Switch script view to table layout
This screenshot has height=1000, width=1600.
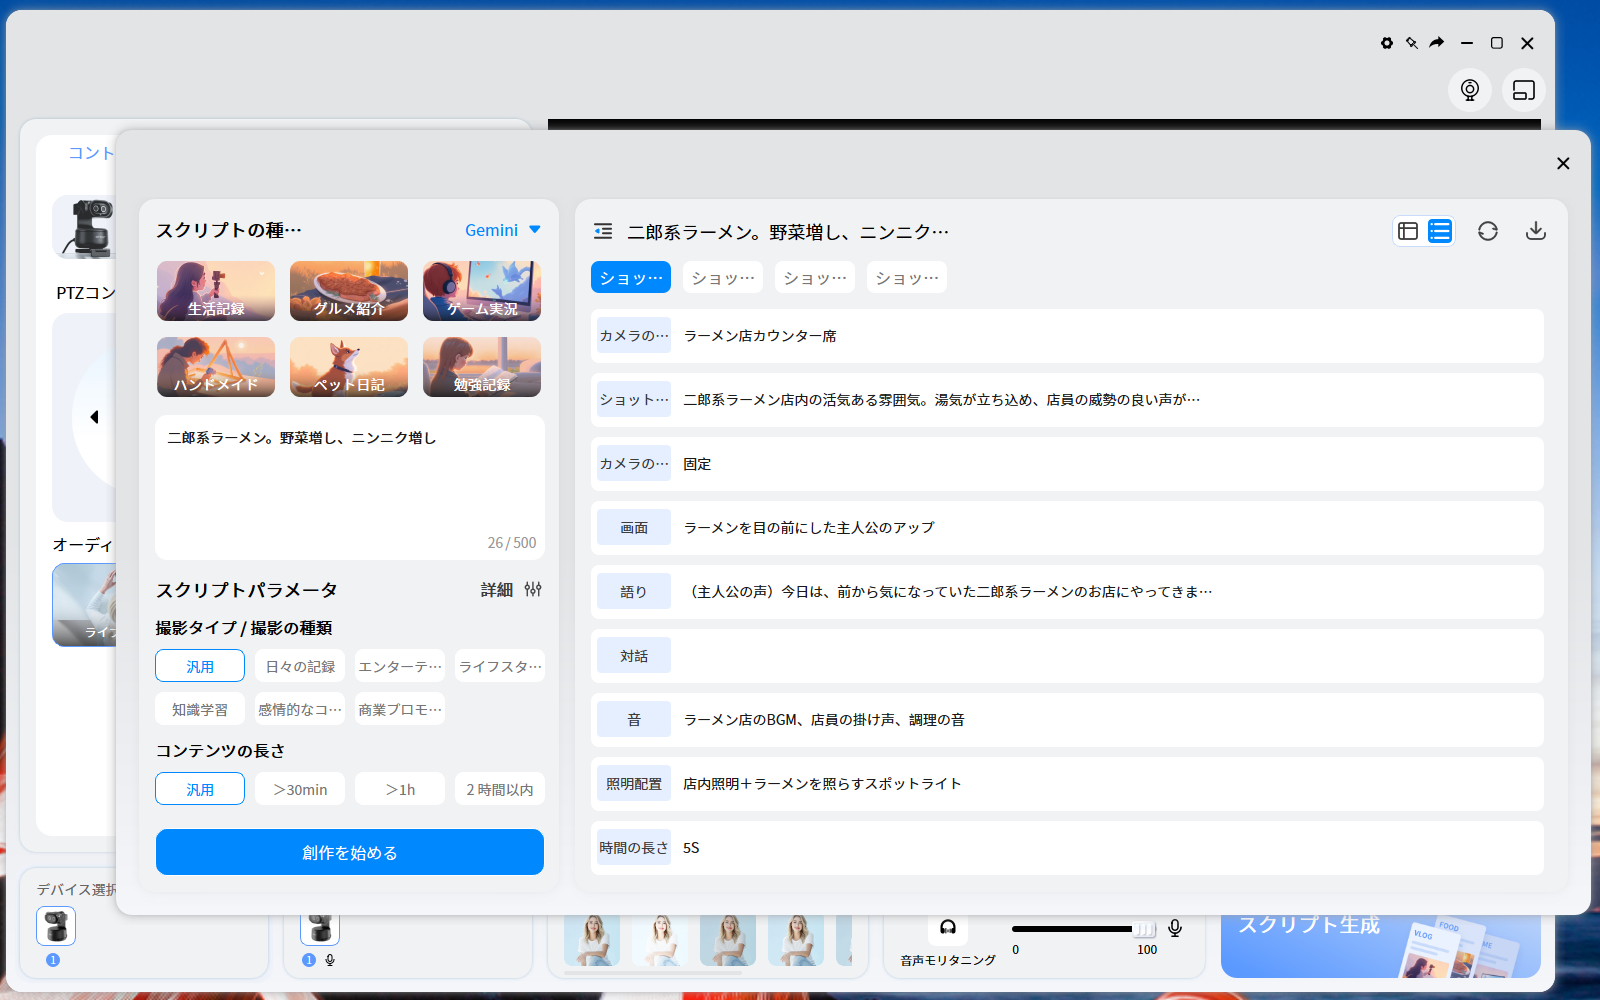1408,230
